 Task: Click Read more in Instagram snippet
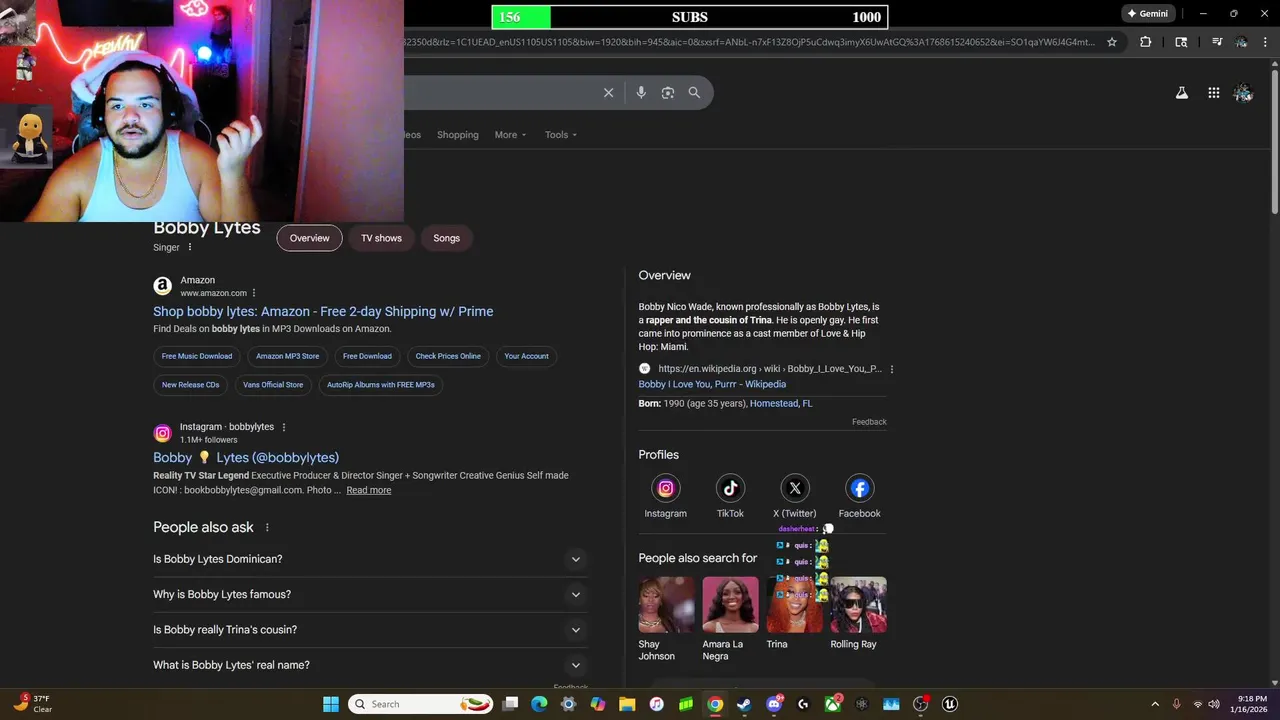369,490
